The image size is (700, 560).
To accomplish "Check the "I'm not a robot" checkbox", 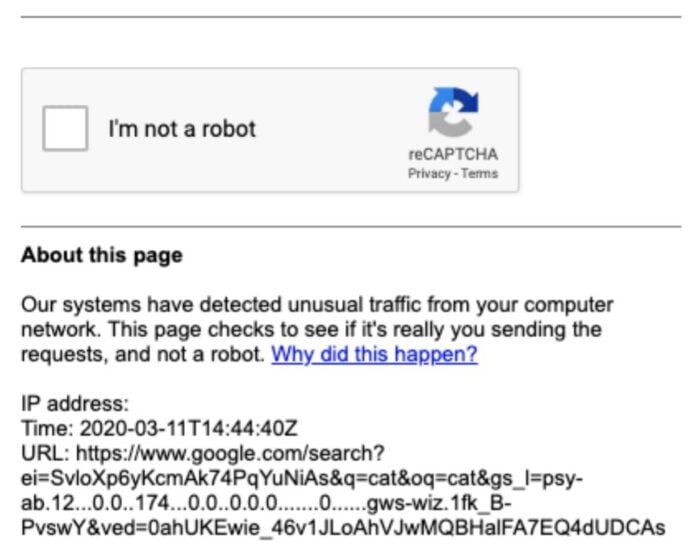I will (65, 129).
